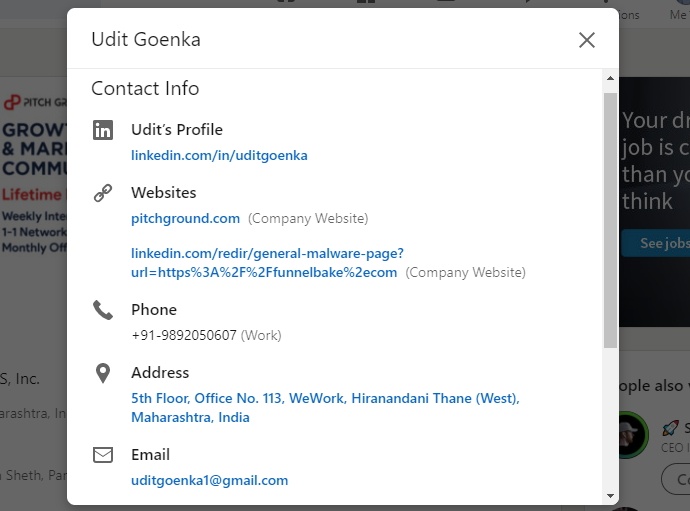The width and height of the screenshot is (690, 511).
Task: Click the Email section label
Action: point(150,455)
